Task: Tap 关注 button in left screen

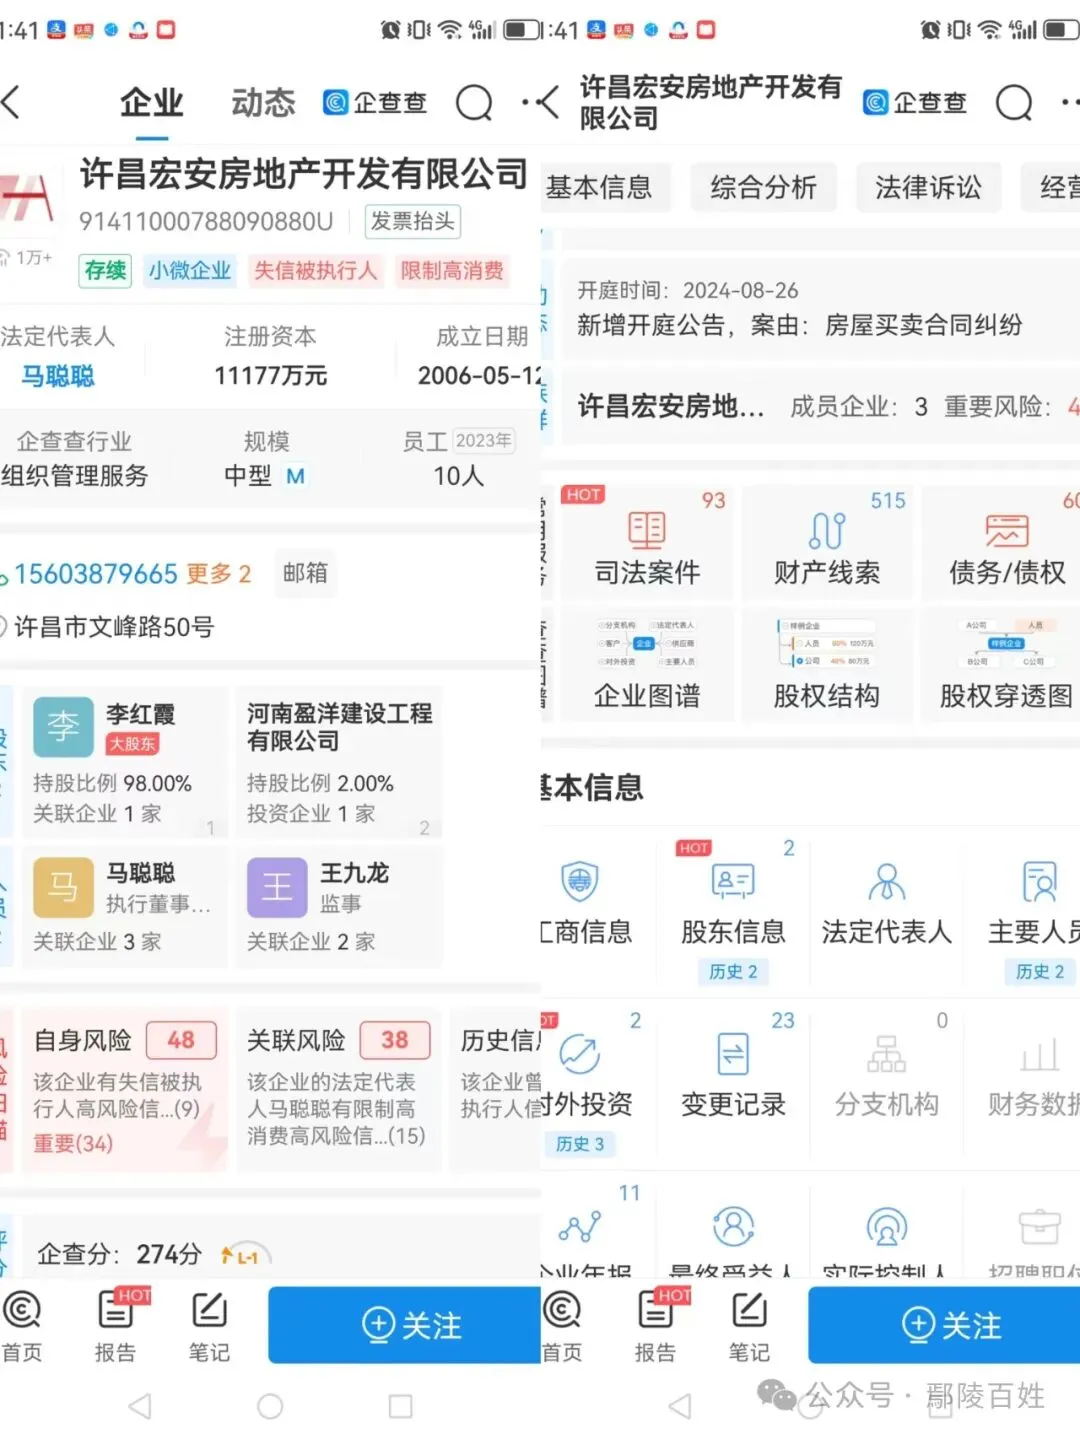Action: click(x=404, y=1325)
